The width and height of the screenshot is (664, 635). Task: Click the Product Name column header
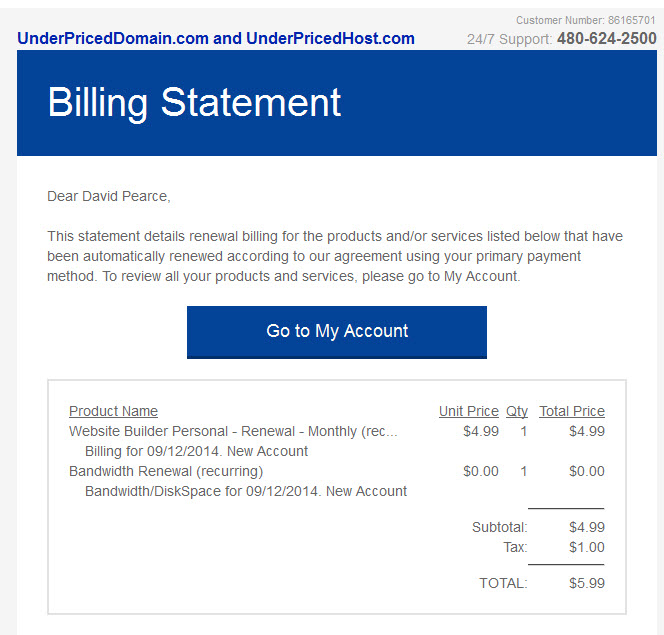[x=113, y=411]
